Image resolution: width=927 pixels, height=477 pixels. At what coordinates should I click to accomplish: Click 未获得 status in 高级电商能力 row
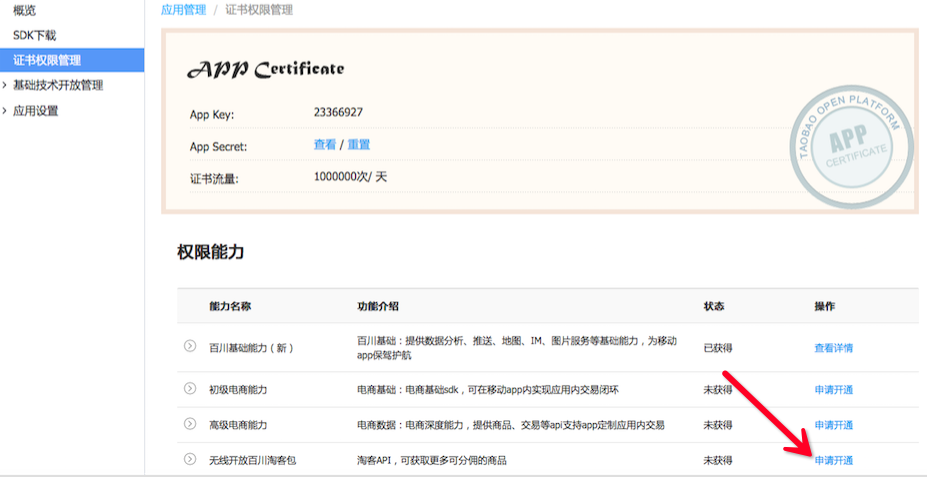click(x=718, y=425)
